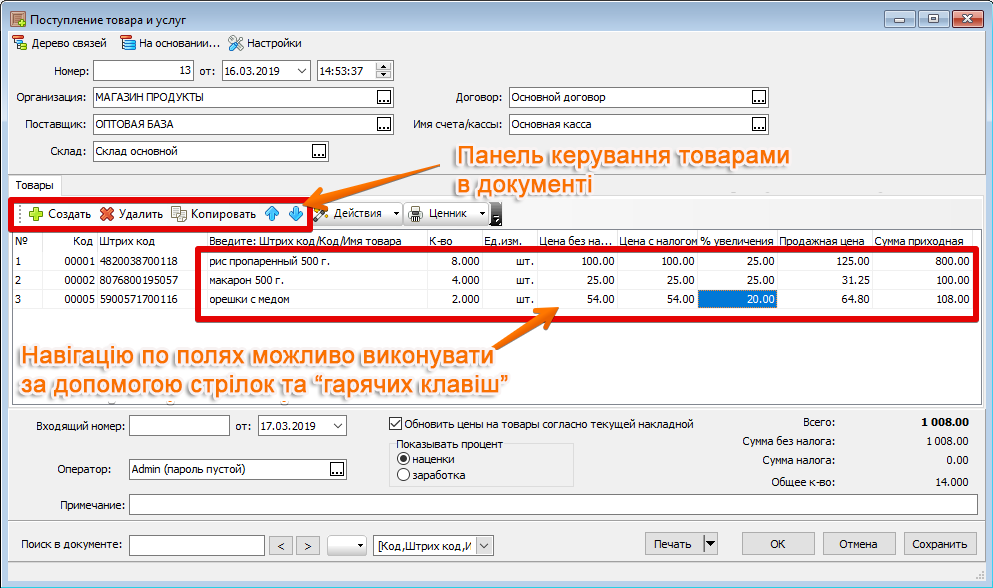The height and width of the screenshot is (588, 993).
Task: Select the орешки с медом product cell
Action: click(x=317, y=299)
